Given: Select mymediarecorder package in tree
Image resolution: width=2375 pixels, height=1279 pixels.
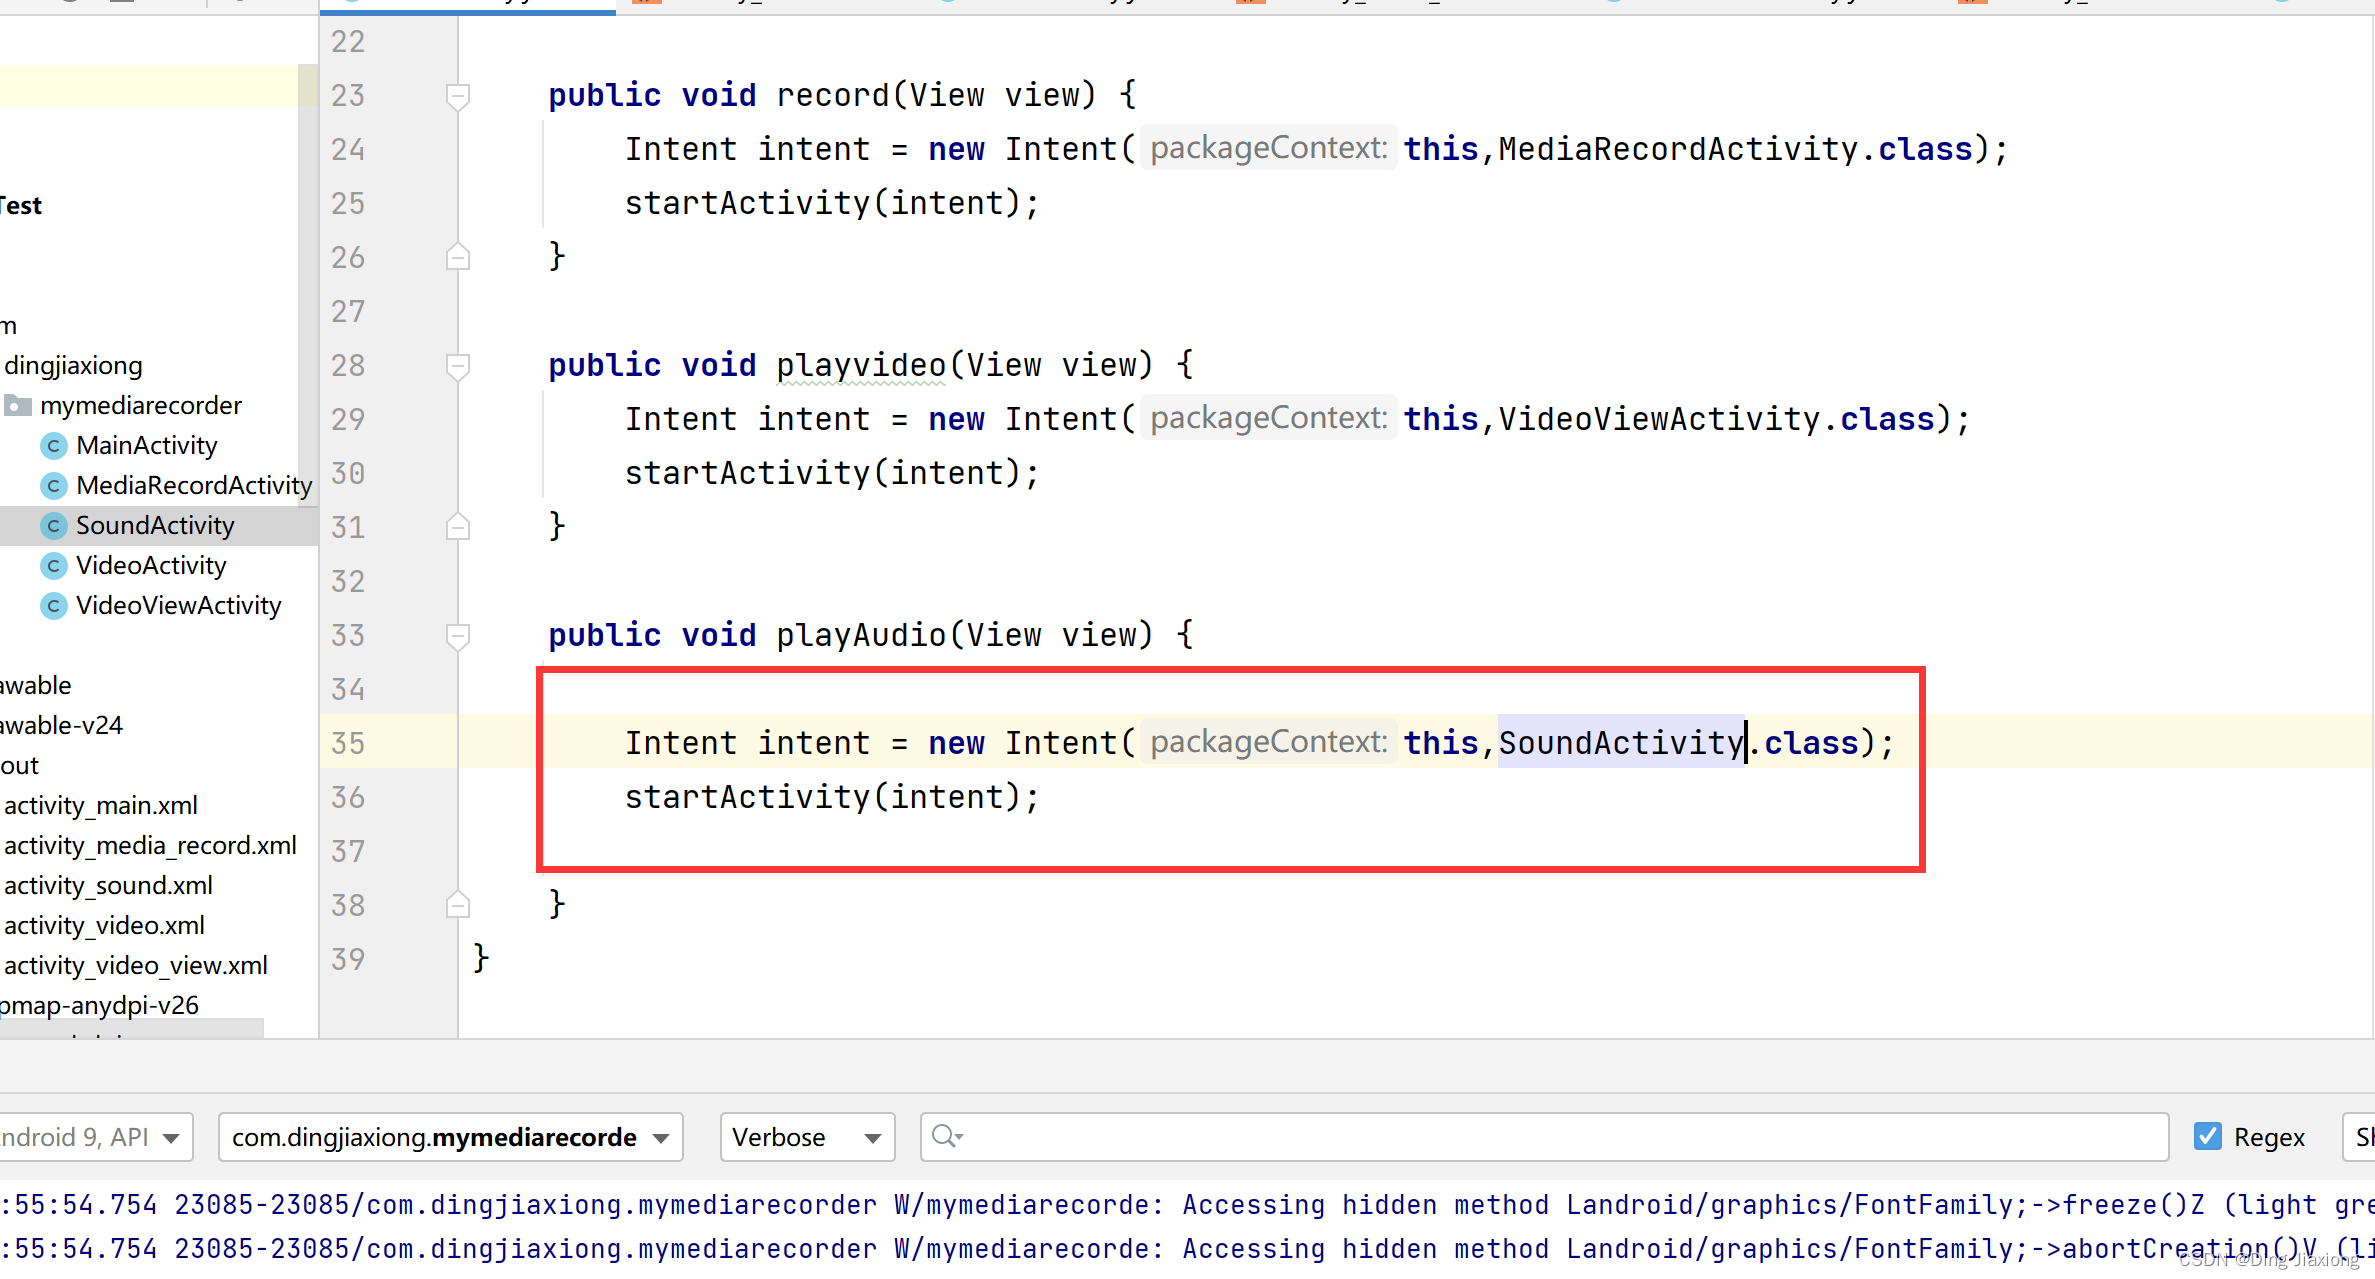Looking at the screenshot, I should tap(141, 405).
